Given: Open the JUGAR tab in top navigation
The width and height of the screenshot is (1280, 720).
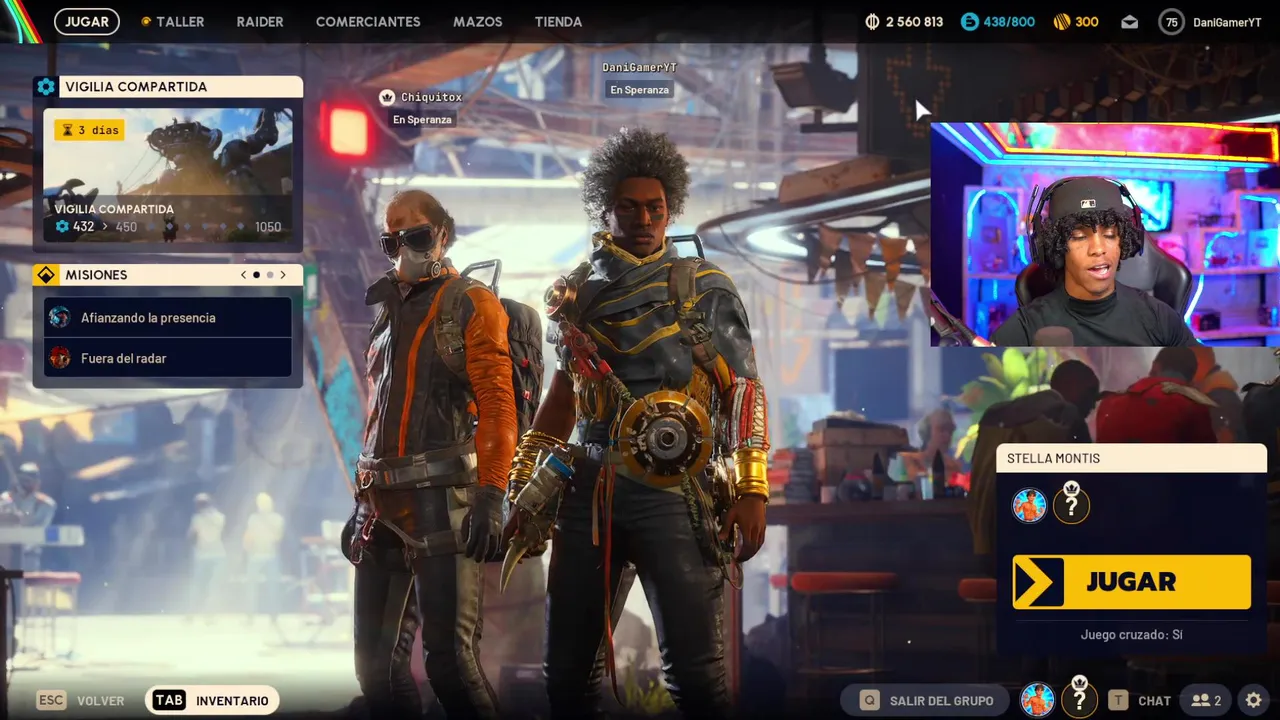Looking at the screenshot, I should [x=87, y=21].
